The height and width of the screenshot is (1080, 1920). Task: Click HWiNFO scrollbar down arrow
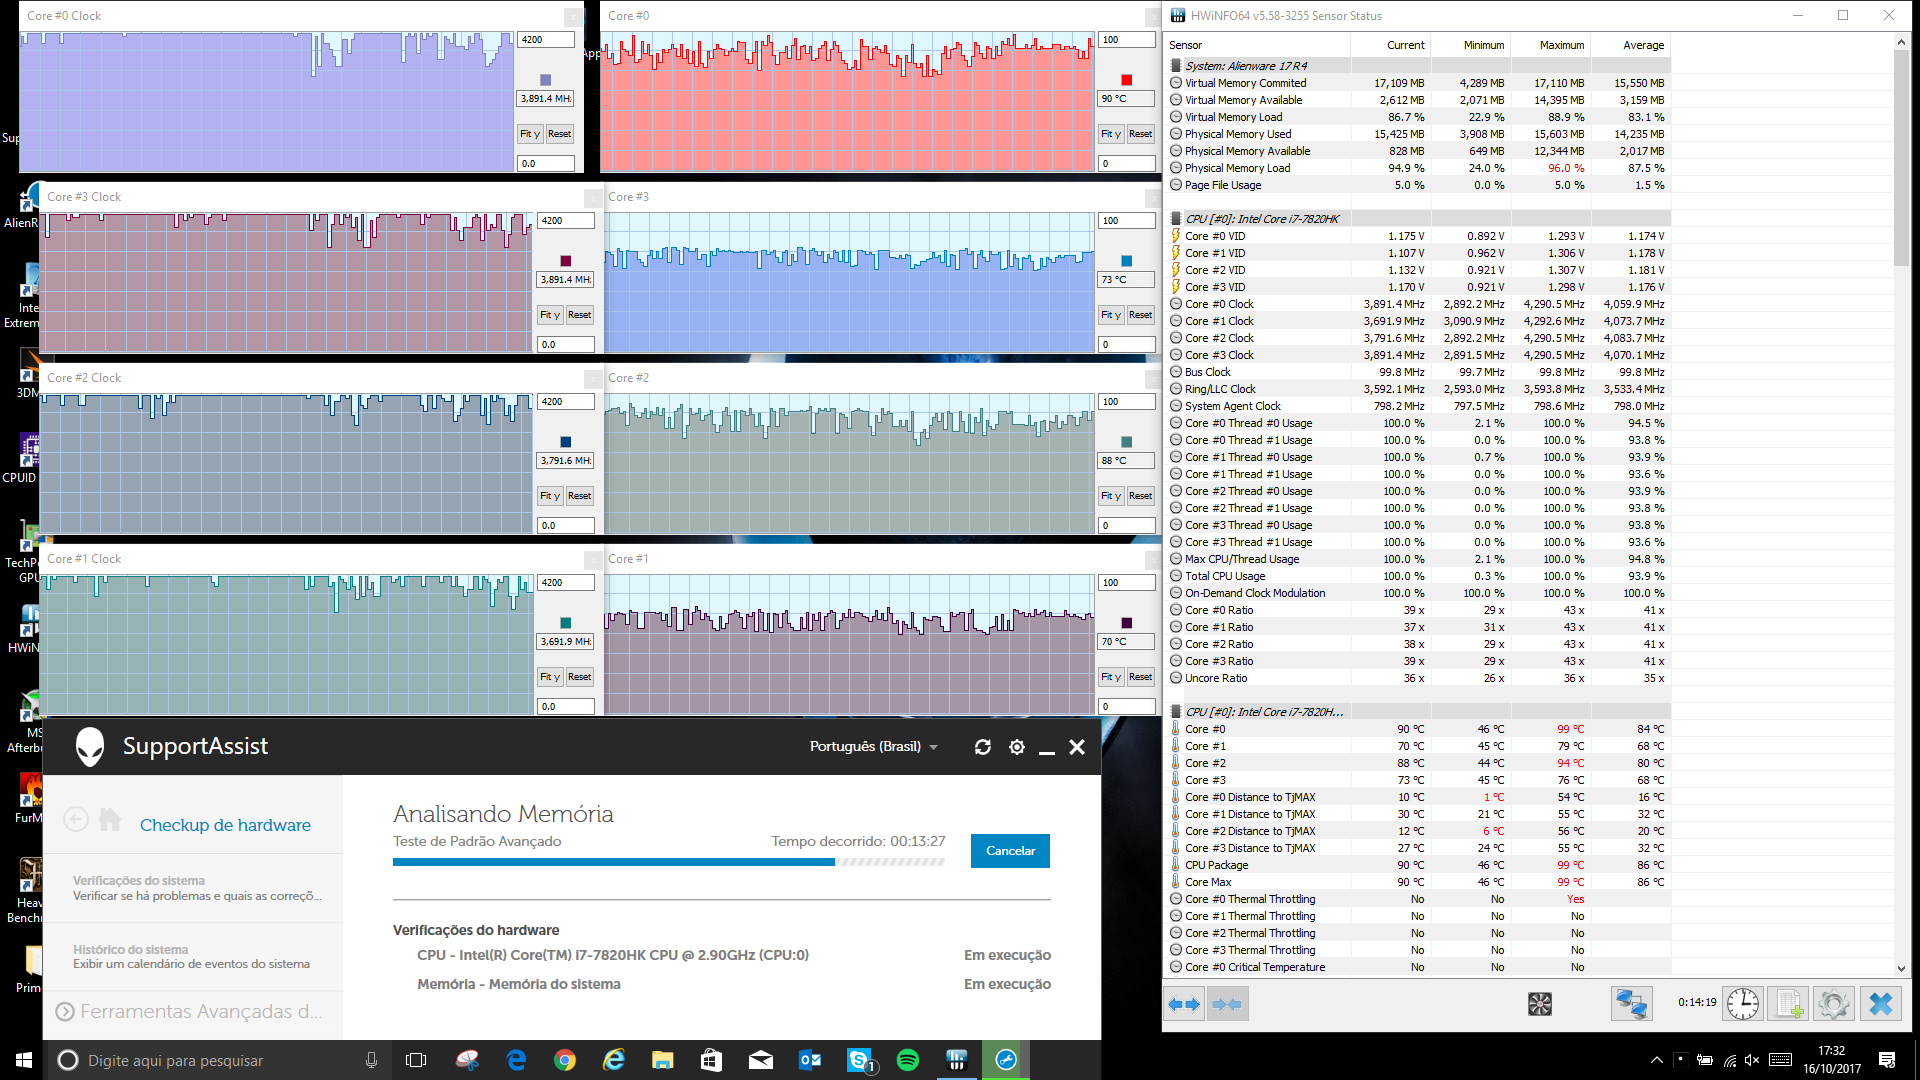click(x=1901, y=968)
